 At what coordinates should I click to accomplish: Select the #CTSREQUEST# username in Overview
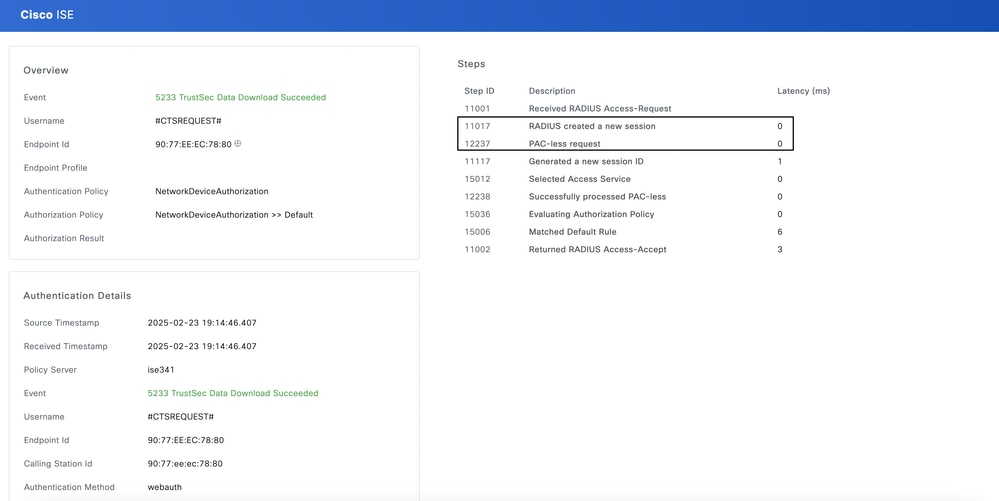point(188,121)
